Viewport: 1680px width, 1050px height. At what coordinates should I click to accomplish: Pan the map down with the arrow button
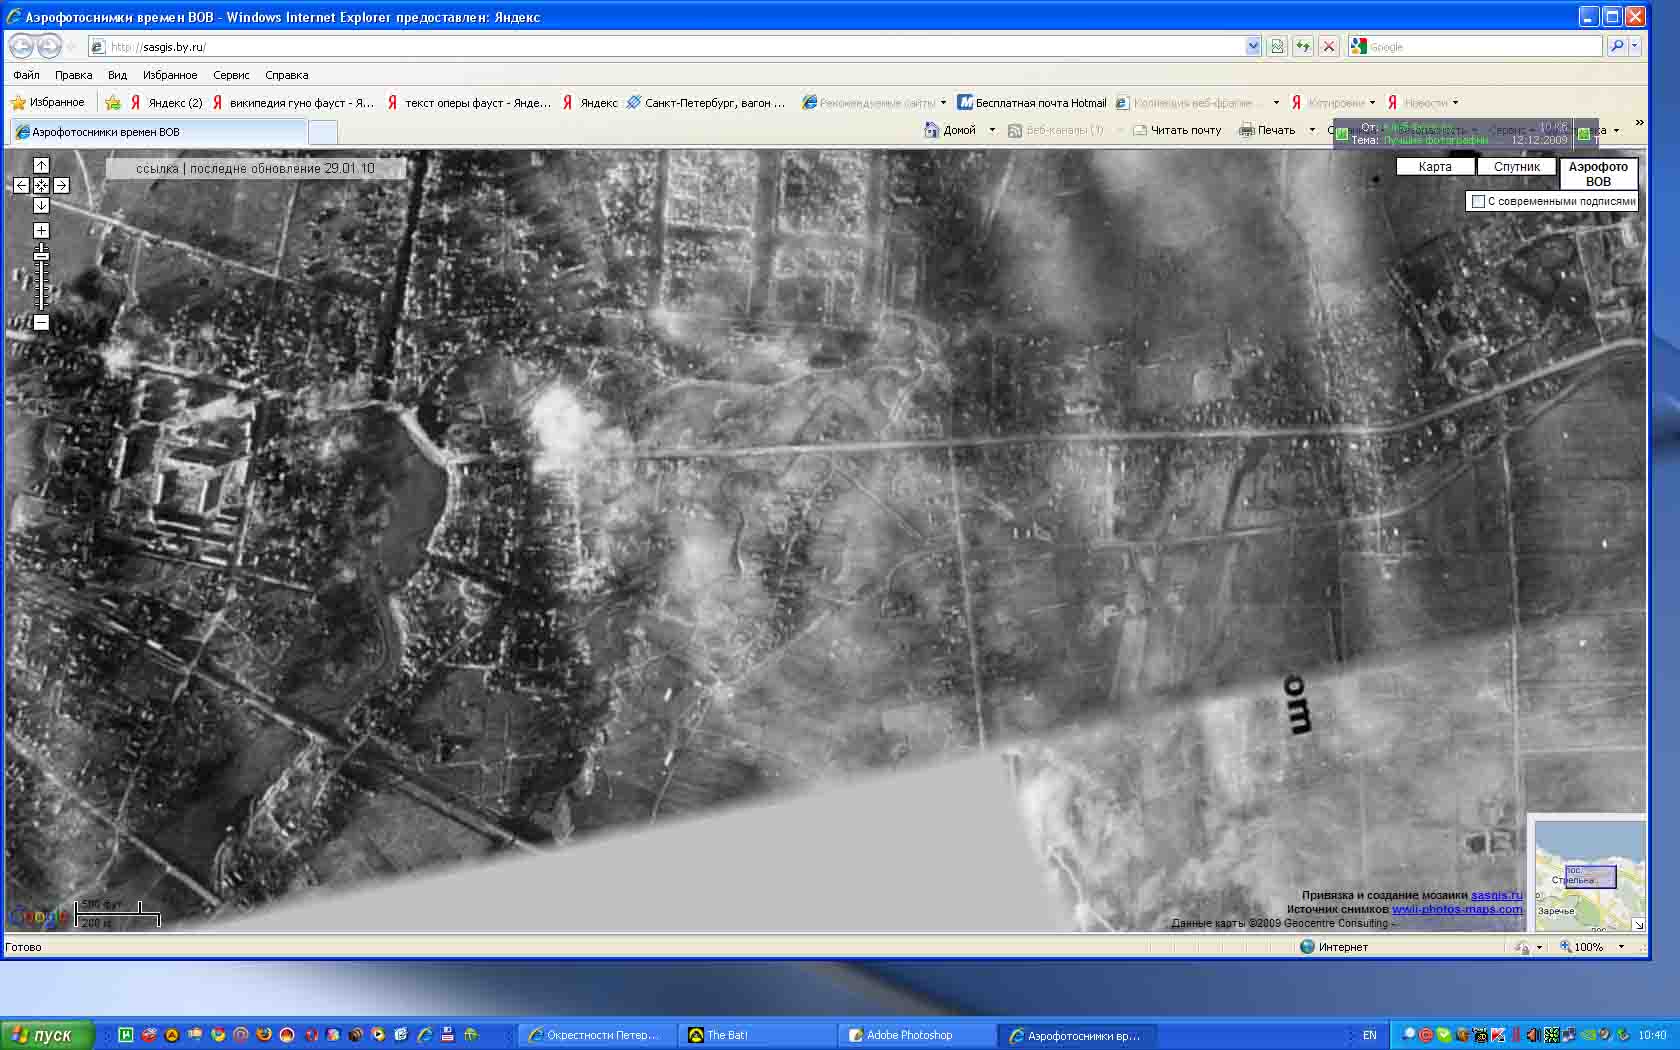(x=41, y=205)
